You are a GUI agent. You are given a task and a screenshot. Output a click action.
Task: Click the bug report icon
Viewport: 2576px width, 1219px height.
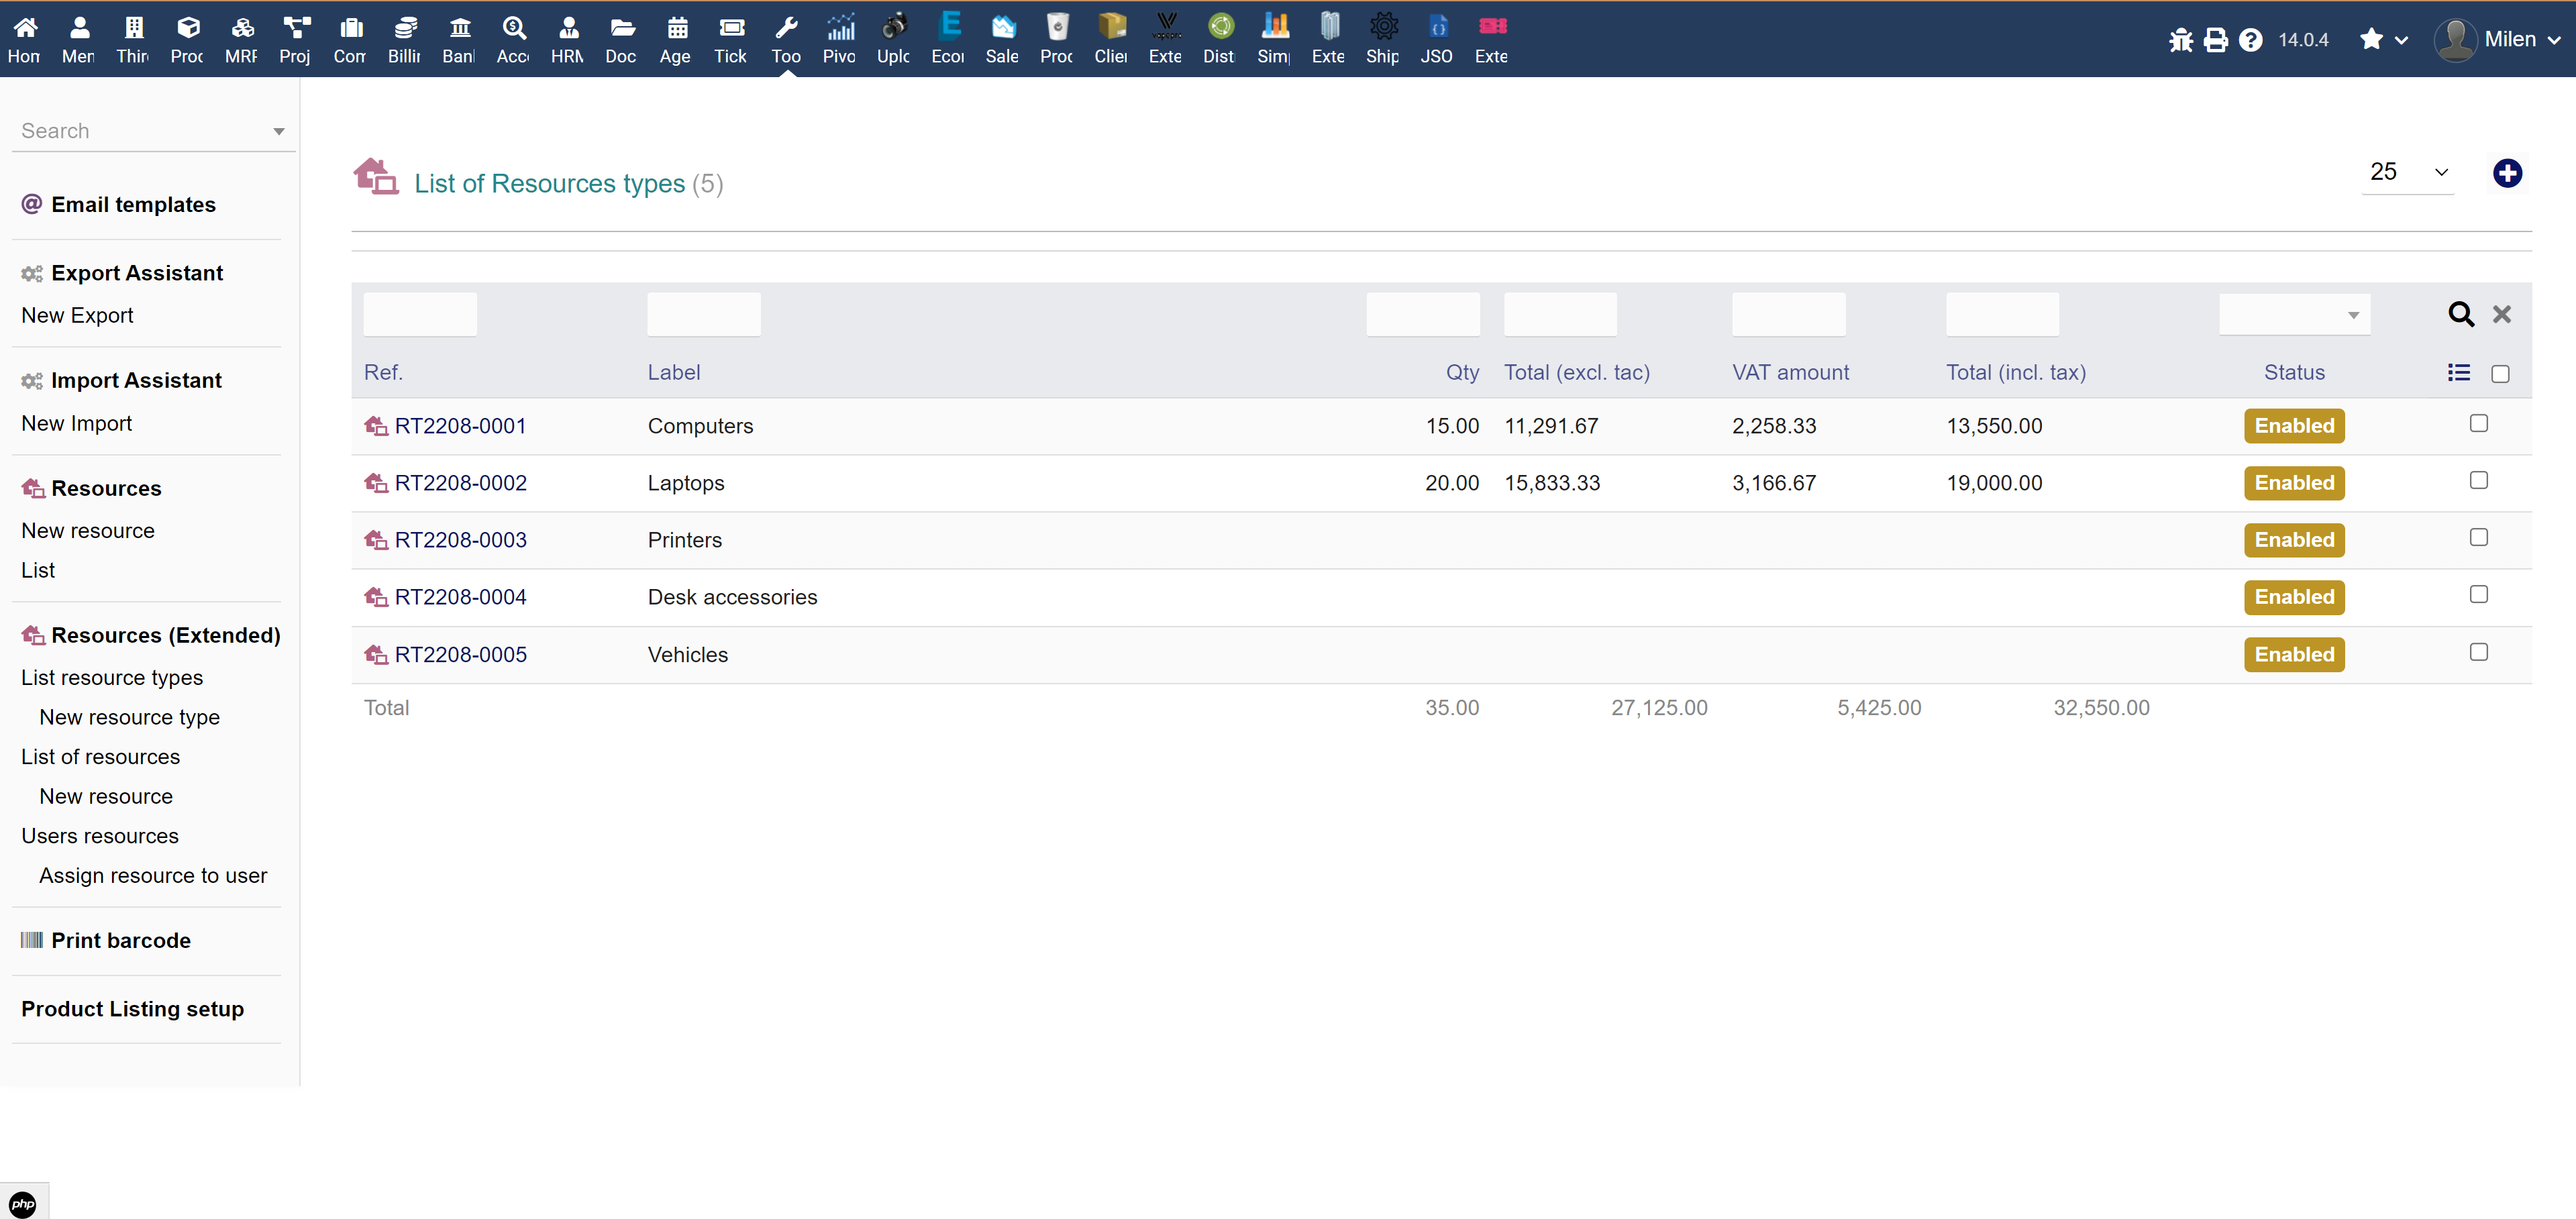coord(2182,40)
